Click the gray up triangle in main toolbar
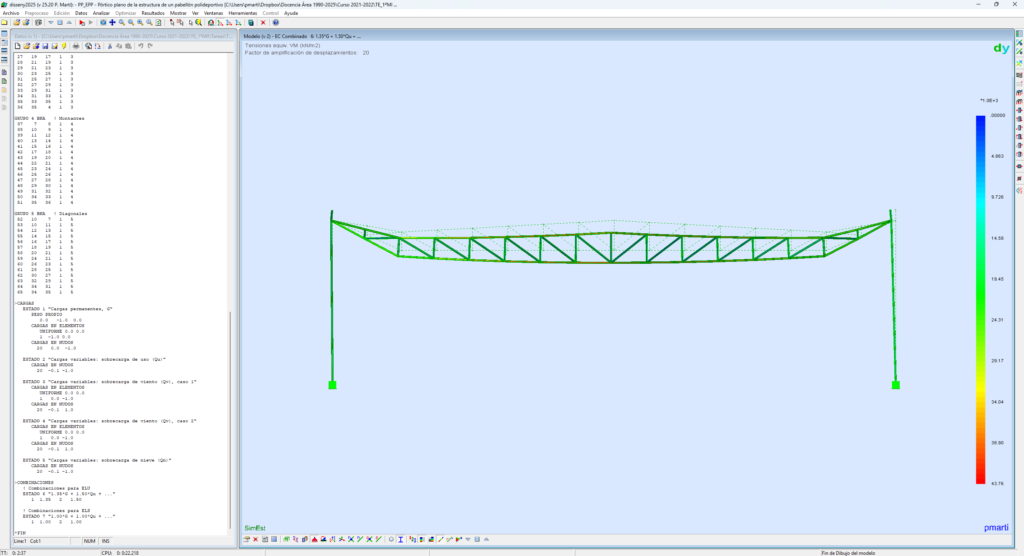 69,22
